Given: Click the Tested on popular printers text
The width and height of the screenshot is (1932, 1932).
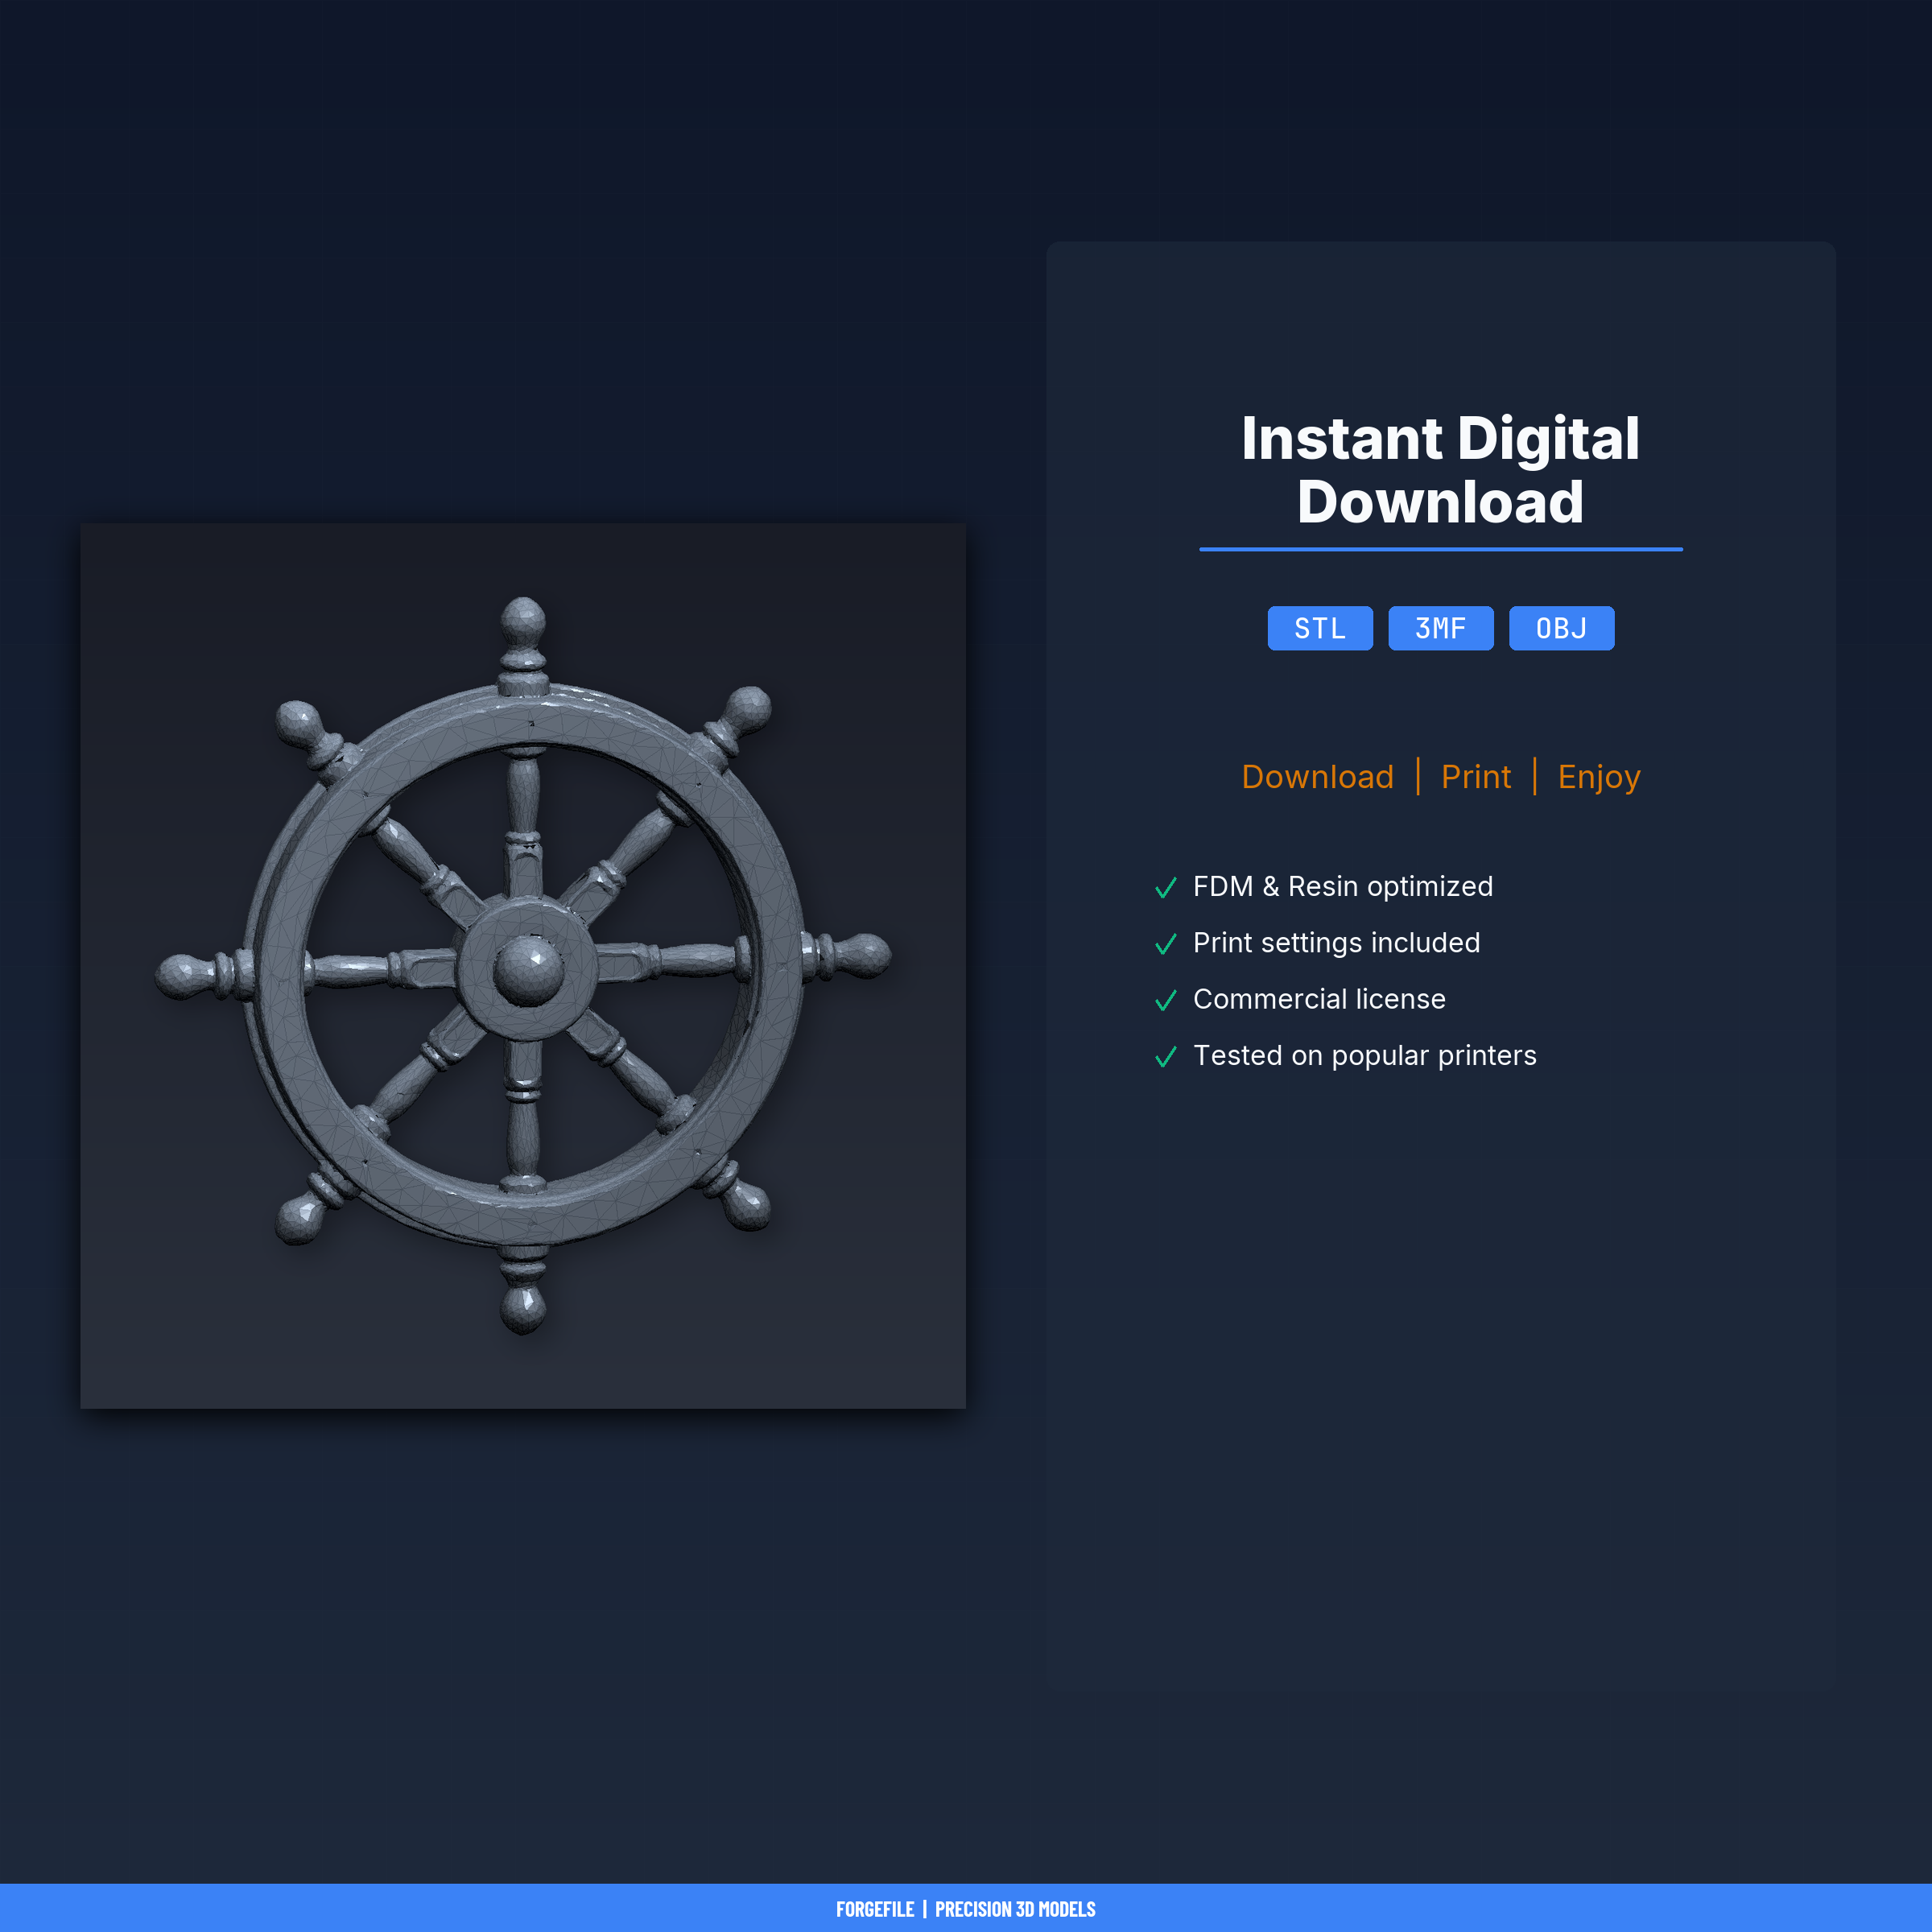Looking at the screenshot, I should [x=1364, y=1055].
